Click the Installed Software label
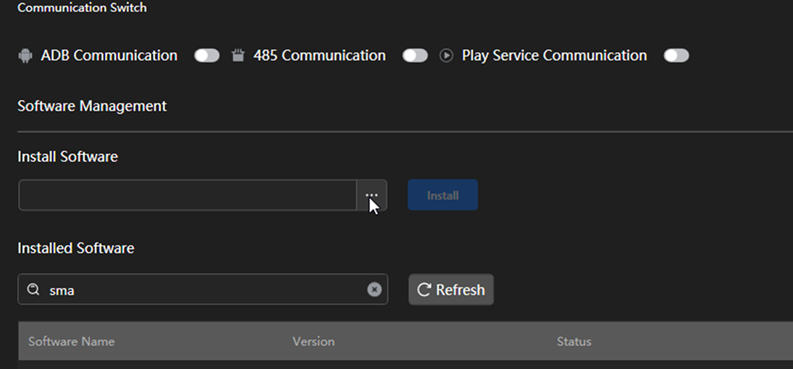The height and width of the screenshot is (369, 793). coord(76,248)
